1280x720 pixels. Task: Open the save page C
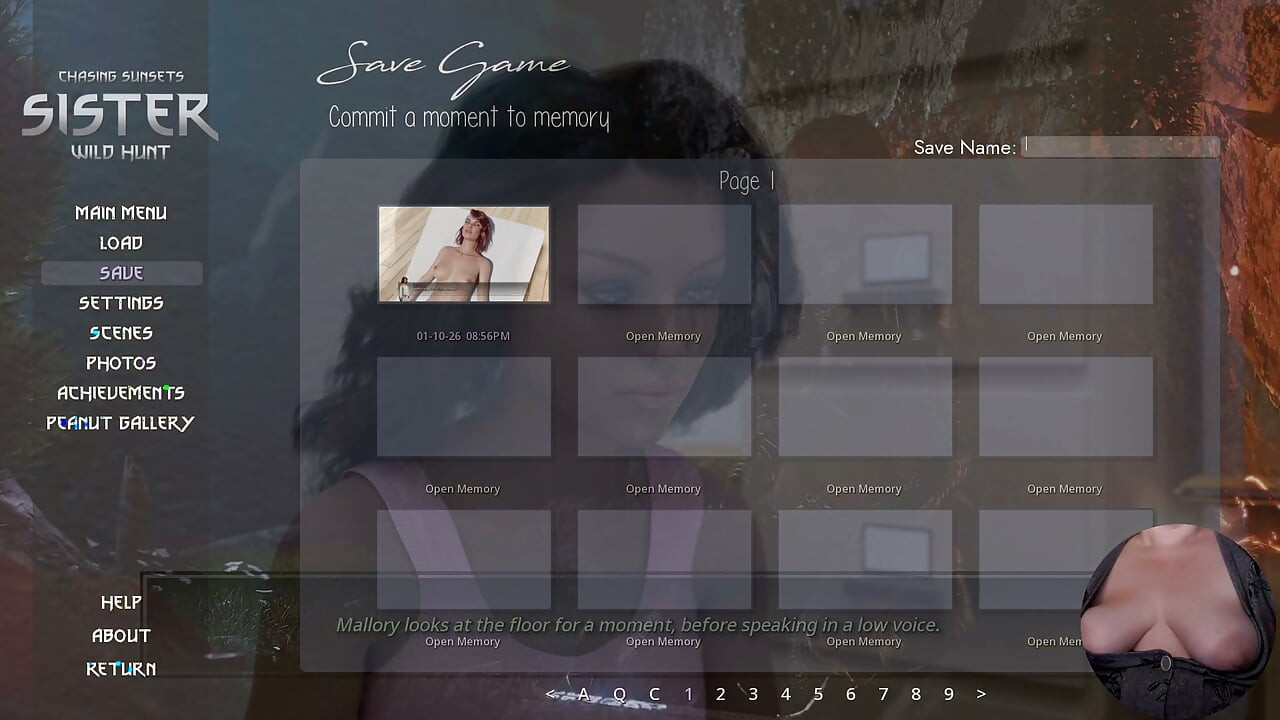pyautogui.click(x=654, y=694)
